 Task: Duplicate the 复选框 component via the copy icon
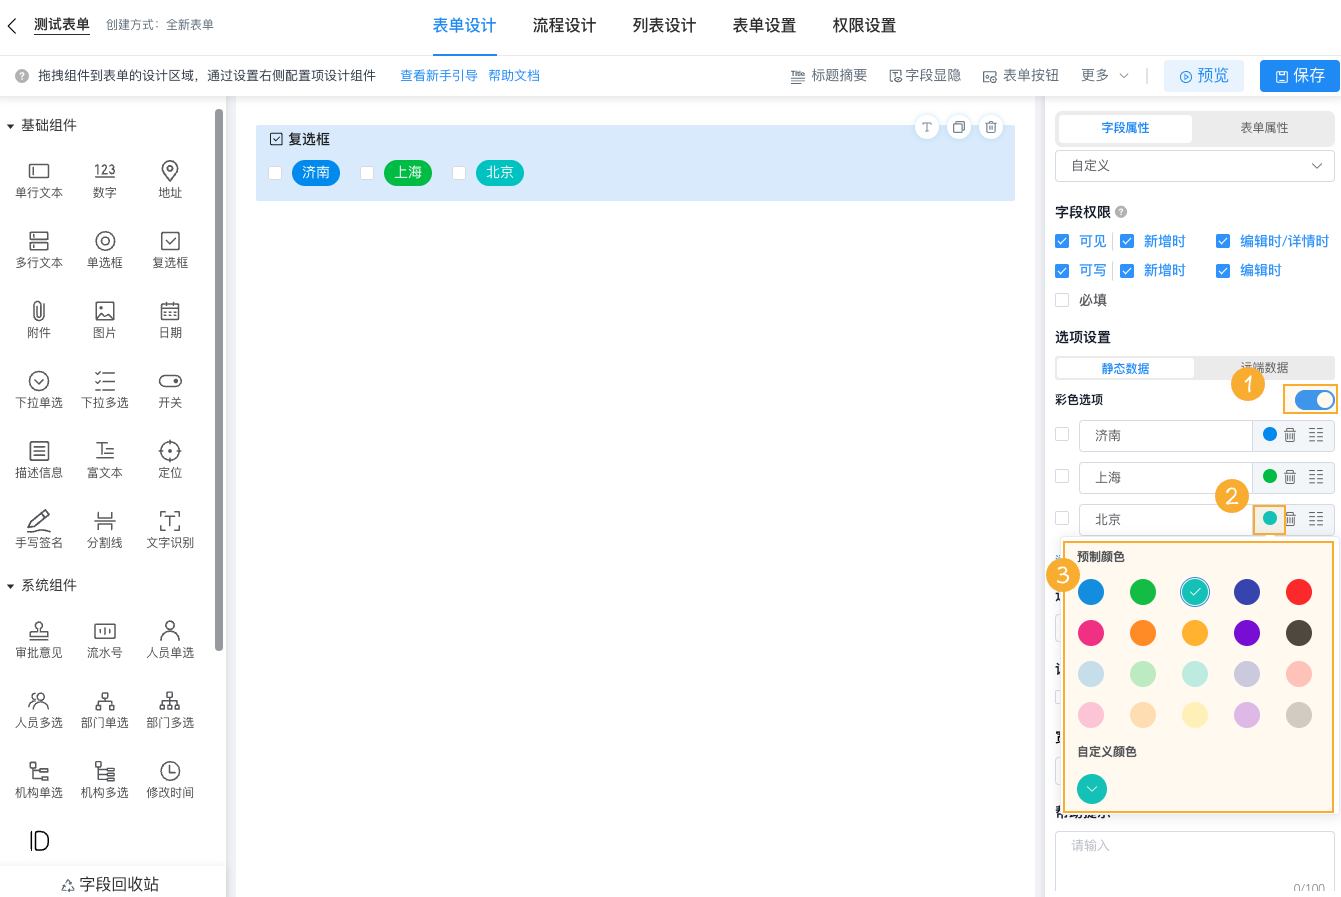pyautogui.click(x=958, y=127)
